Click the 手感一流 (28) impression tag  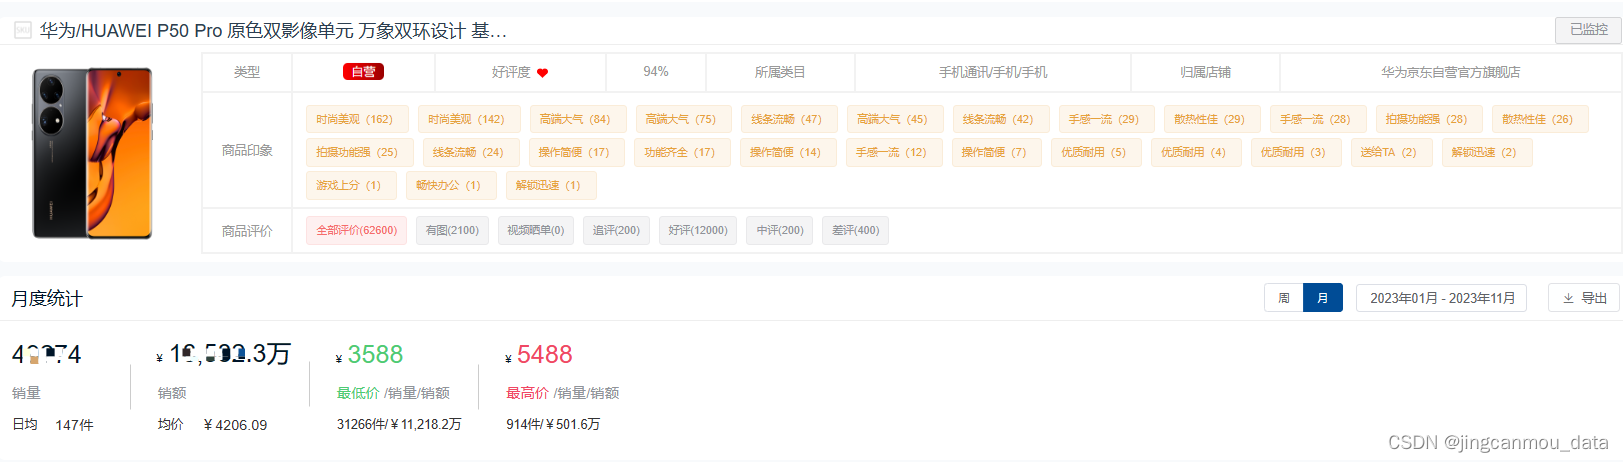(1317, 119)
